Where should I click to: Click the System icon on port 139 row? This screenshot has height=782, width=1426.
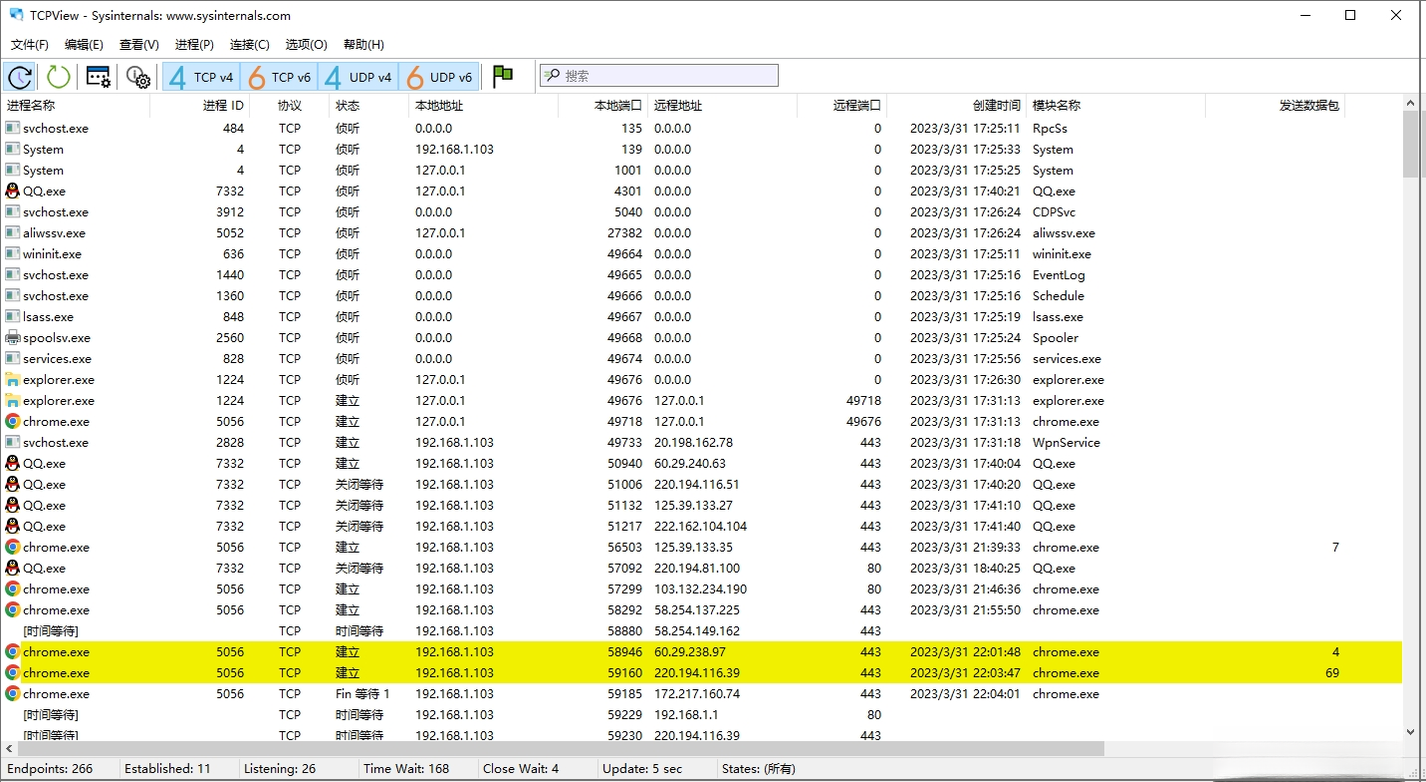[x=12, y=149]
